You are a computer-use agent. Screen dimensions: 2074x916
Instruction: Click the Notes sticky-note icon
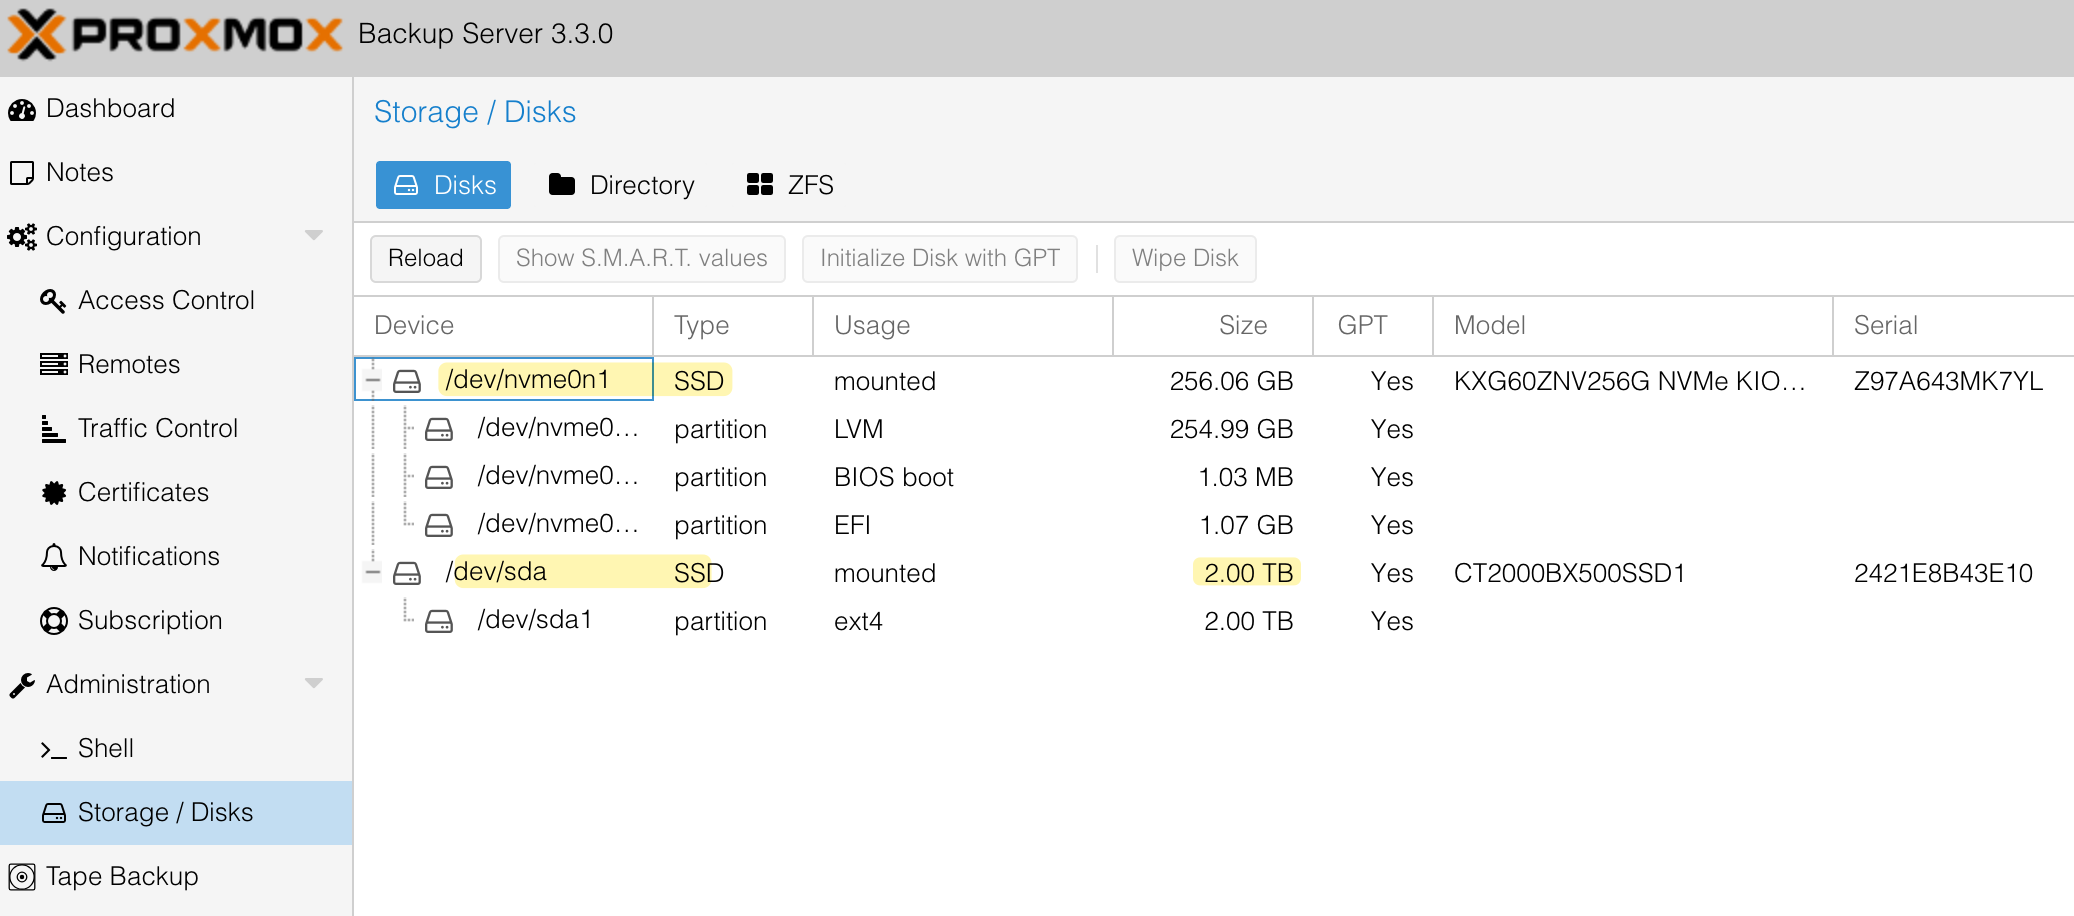22,173
